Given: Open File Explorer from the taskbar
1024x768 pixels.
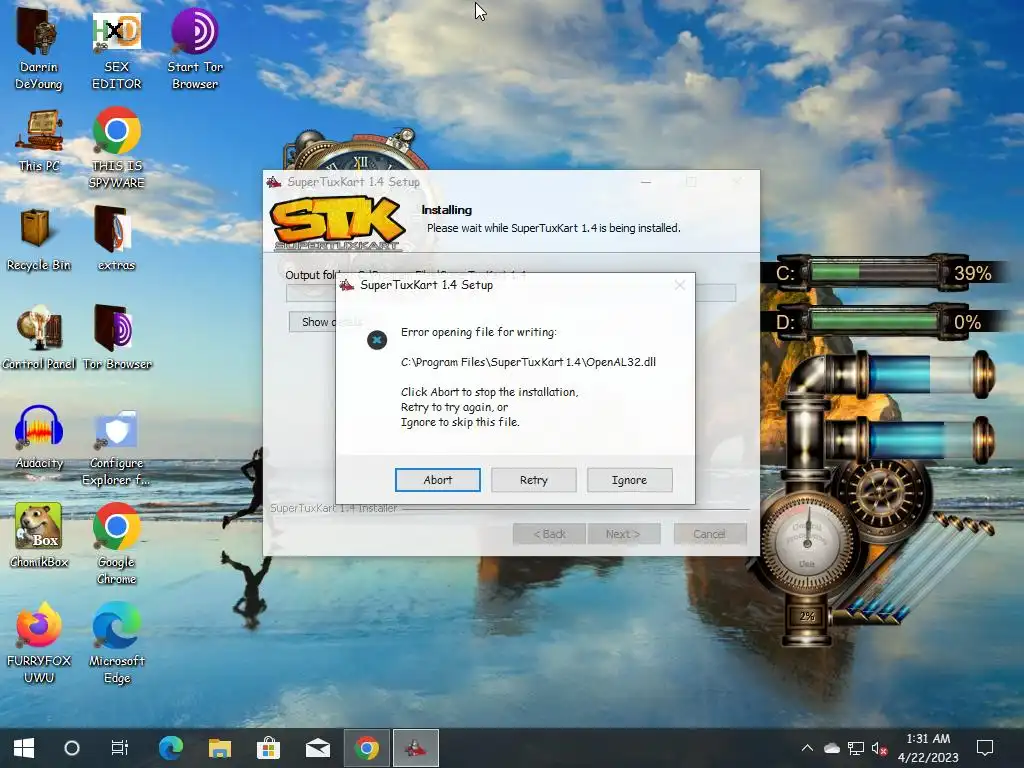Looking at the screenshot, I should (220, 748).
